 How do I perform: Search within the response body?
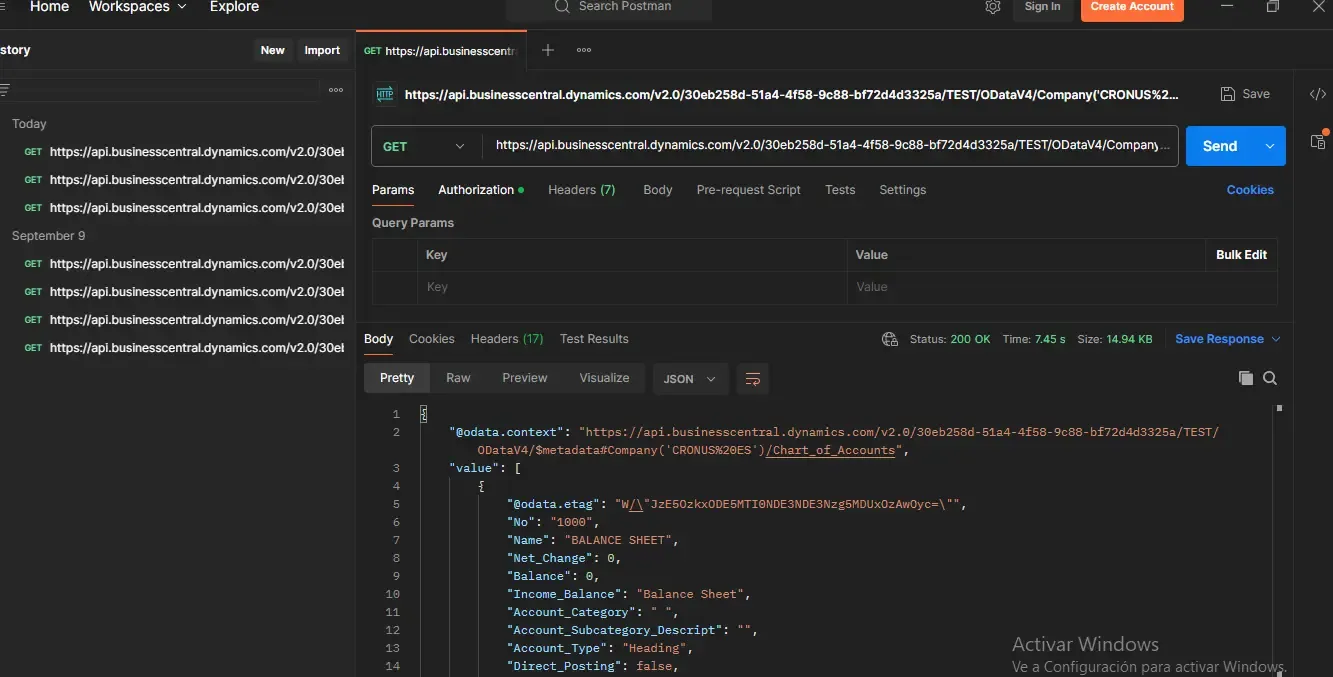pos(1270,378)
